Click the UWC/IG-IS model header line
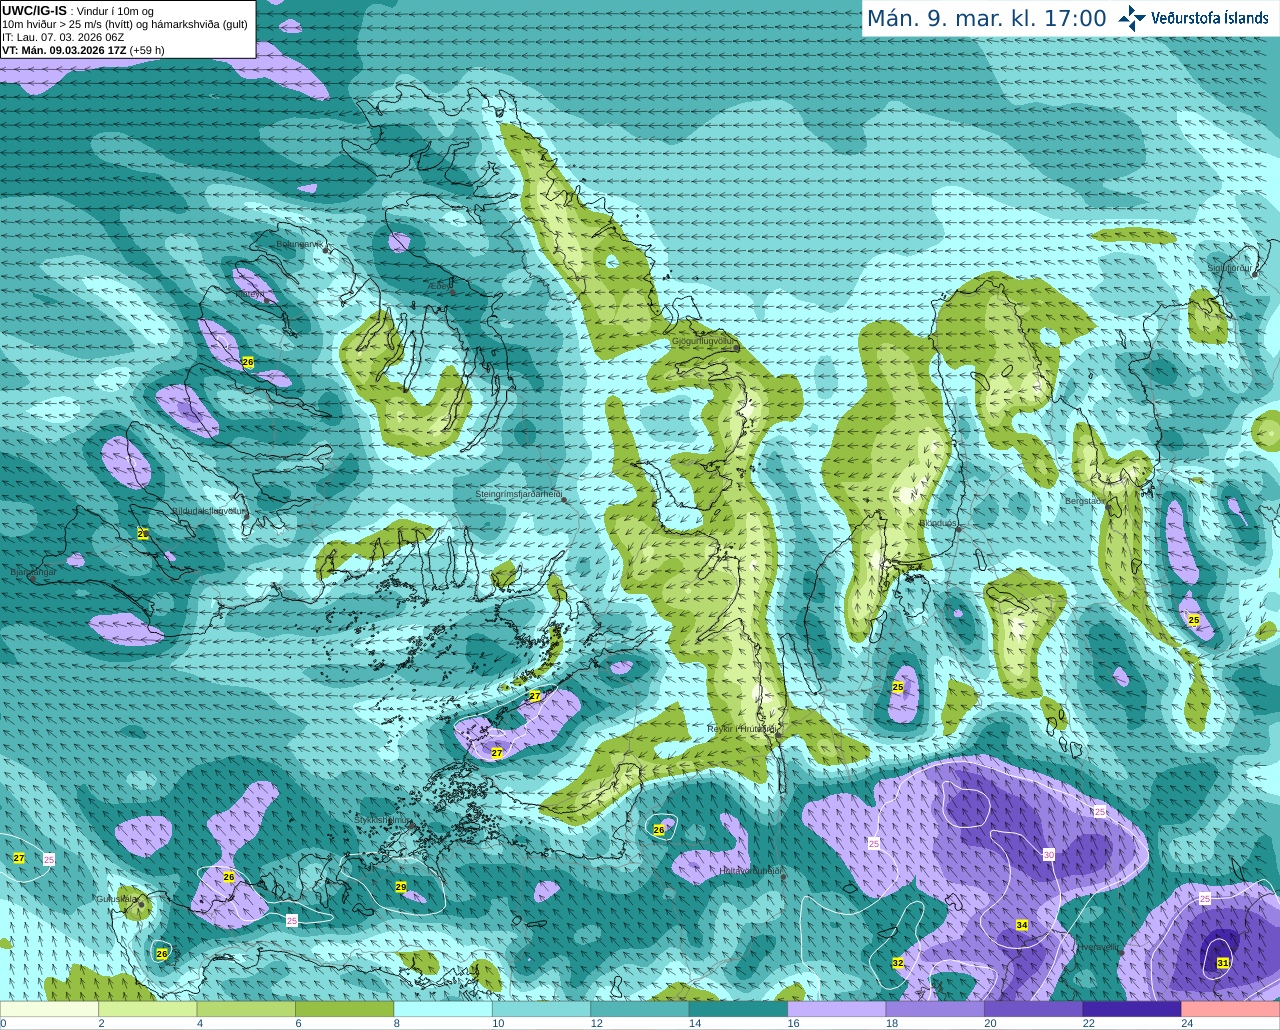 [78, 11]
